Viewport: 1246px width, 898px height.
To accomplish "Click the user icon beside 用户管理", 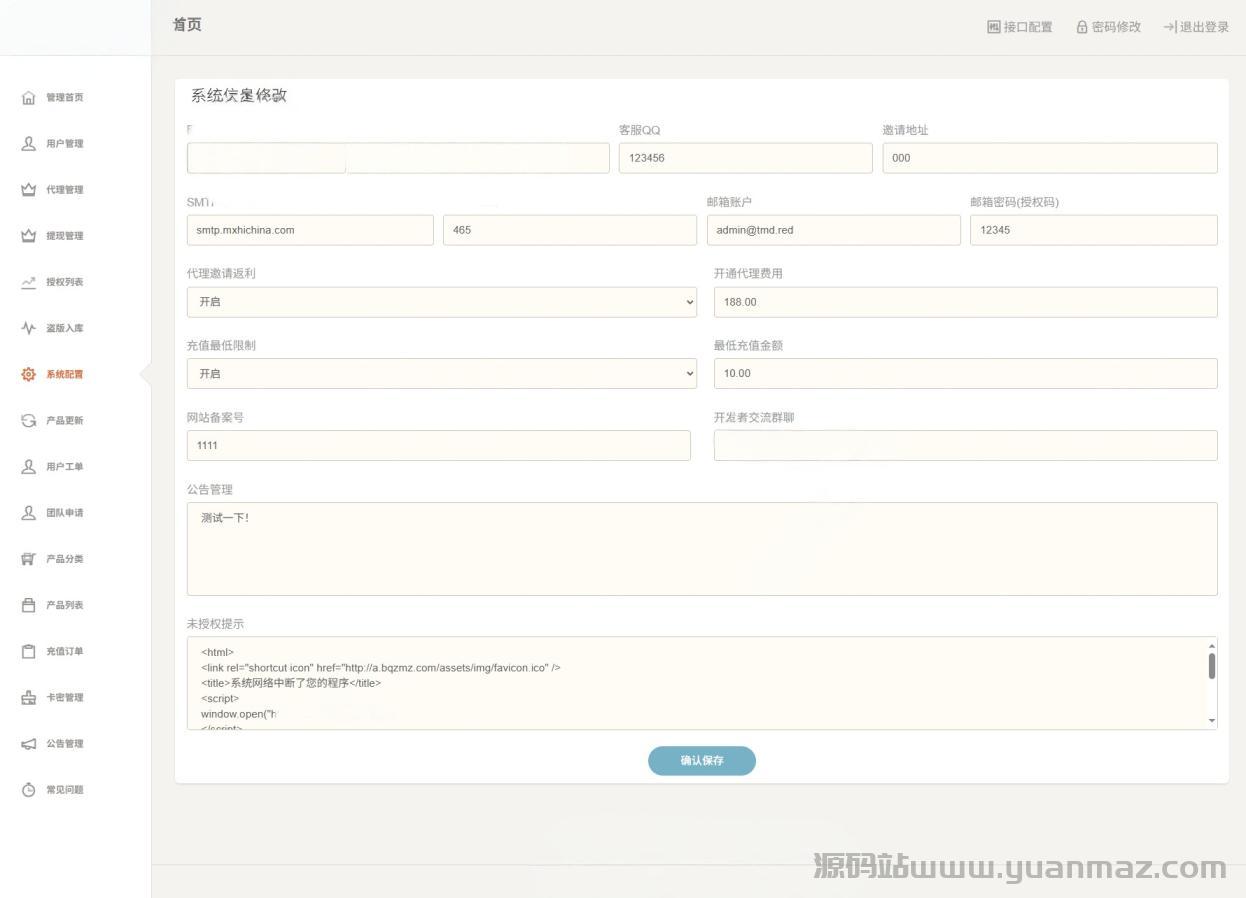I will 29,144.
